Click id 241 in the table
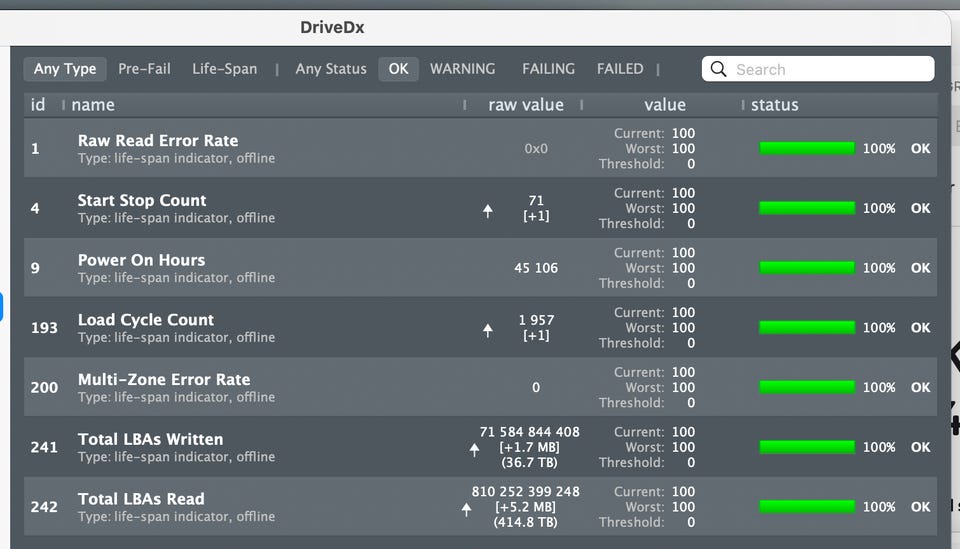Screen dimensions: 960x549 (x=44, y=447)
